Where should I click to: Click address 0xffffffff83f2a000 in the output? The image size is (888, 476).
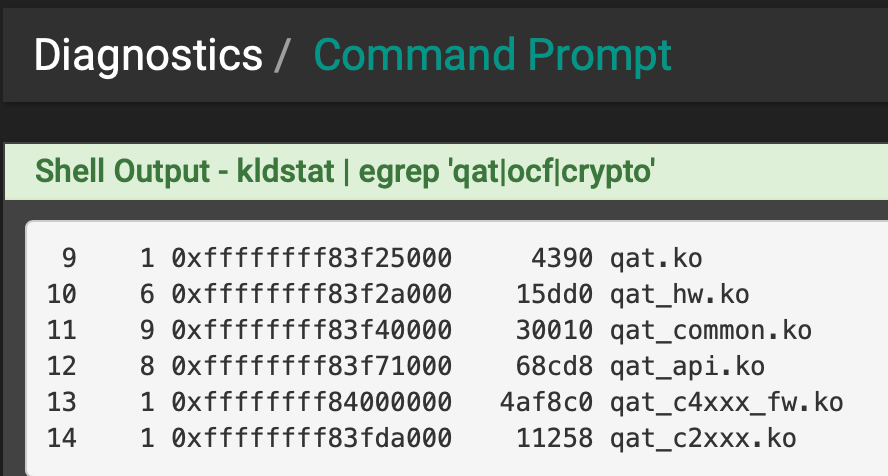[x=311, y=294]
